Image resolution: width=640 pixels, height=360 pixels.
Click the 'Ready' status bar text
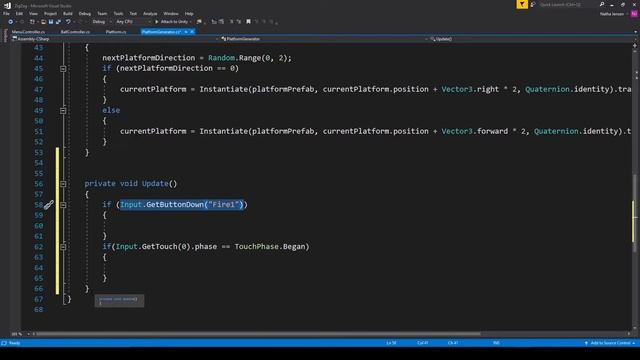(x=14, y=343)
